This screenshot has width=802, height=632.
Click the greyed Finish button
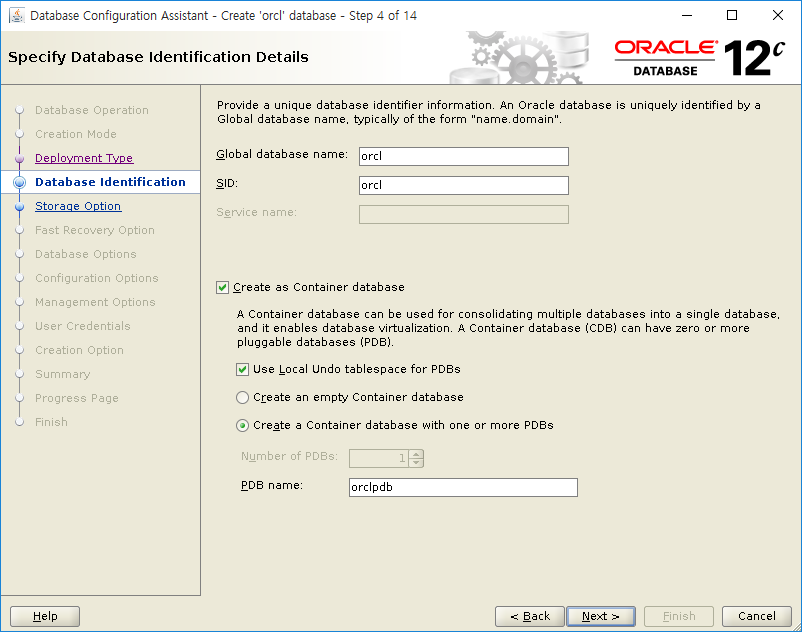(679, 616)
